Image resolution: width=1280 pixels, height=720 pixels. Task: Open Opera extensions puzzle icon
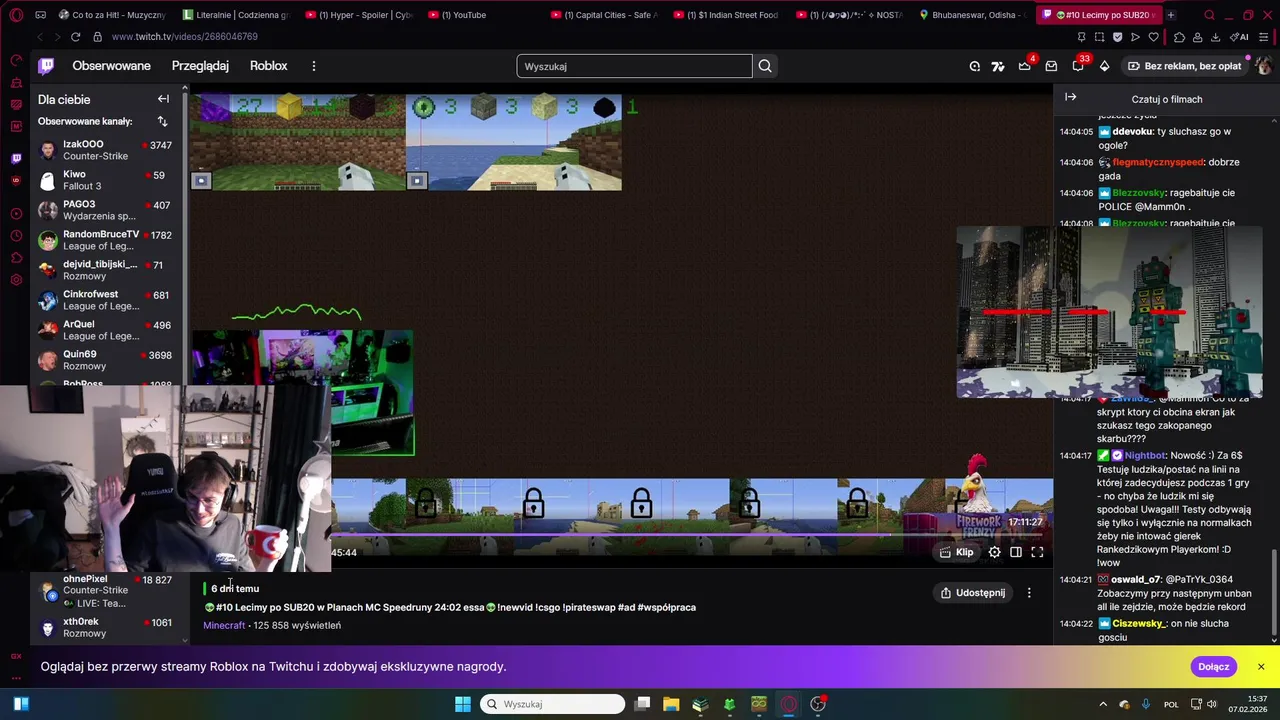(1180, 37)
